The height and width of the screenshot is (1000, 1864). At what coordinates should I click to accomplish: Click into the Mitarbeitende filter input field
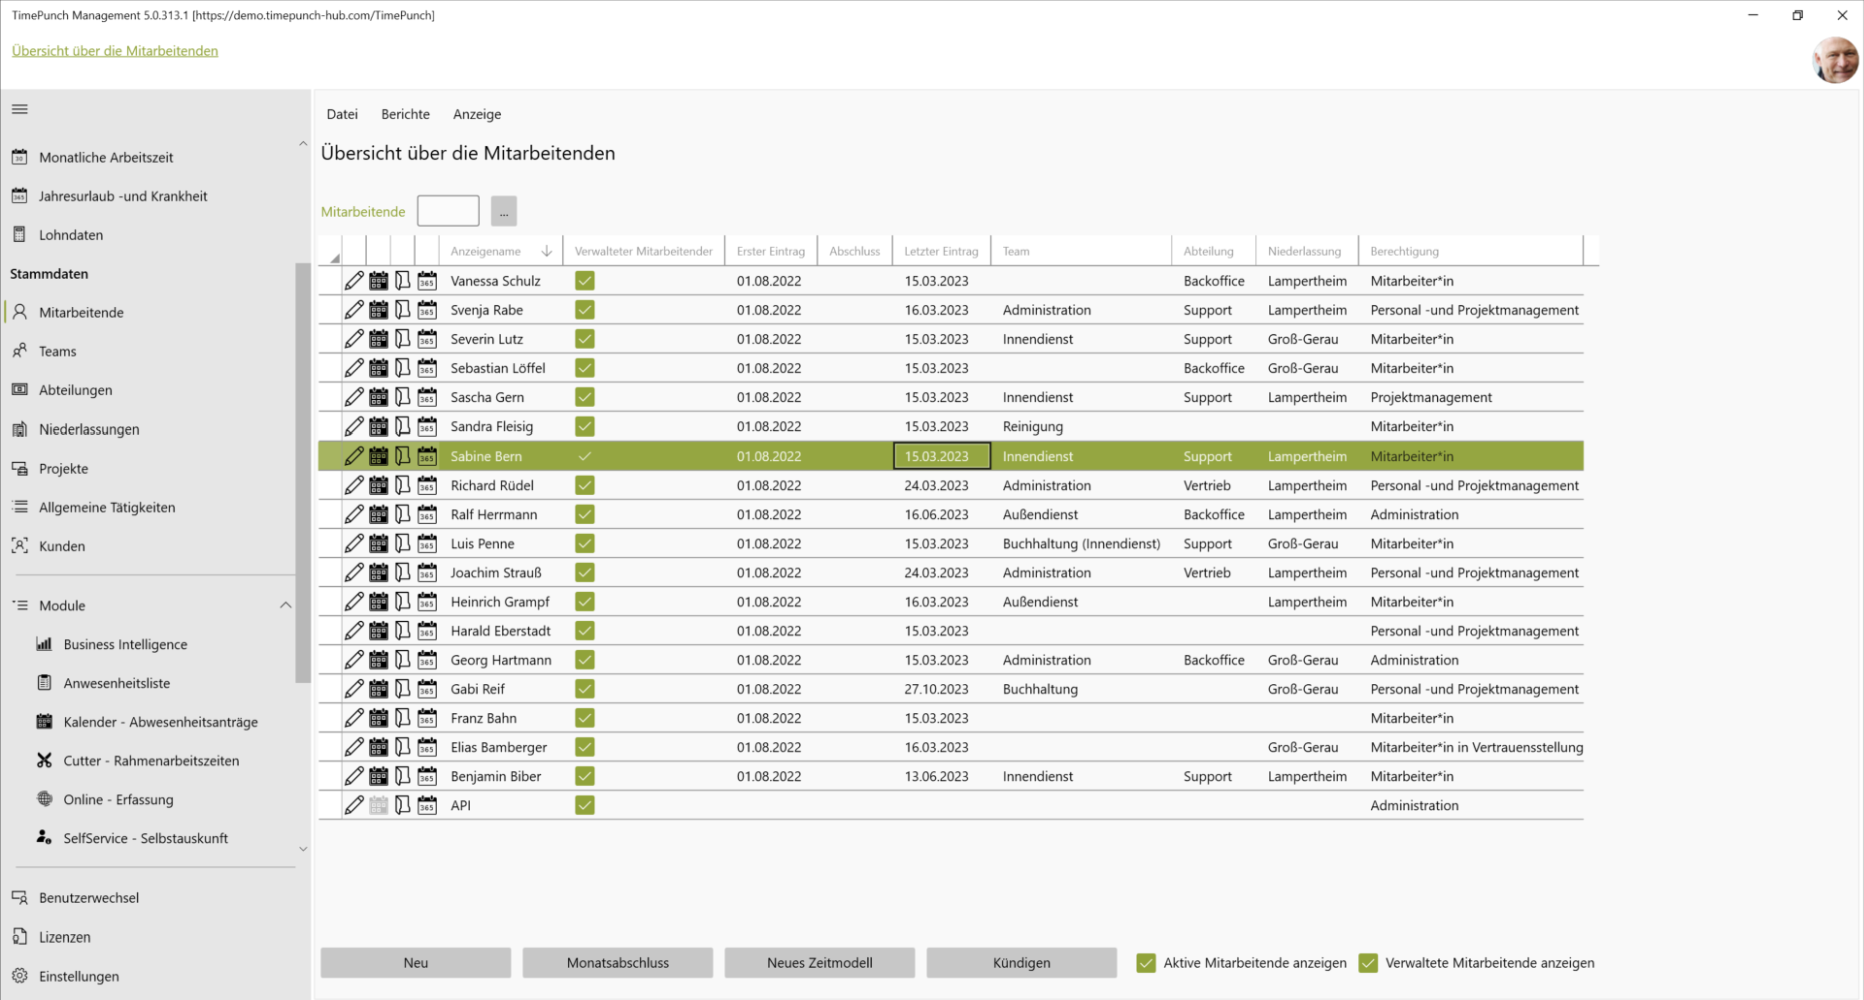448,211
